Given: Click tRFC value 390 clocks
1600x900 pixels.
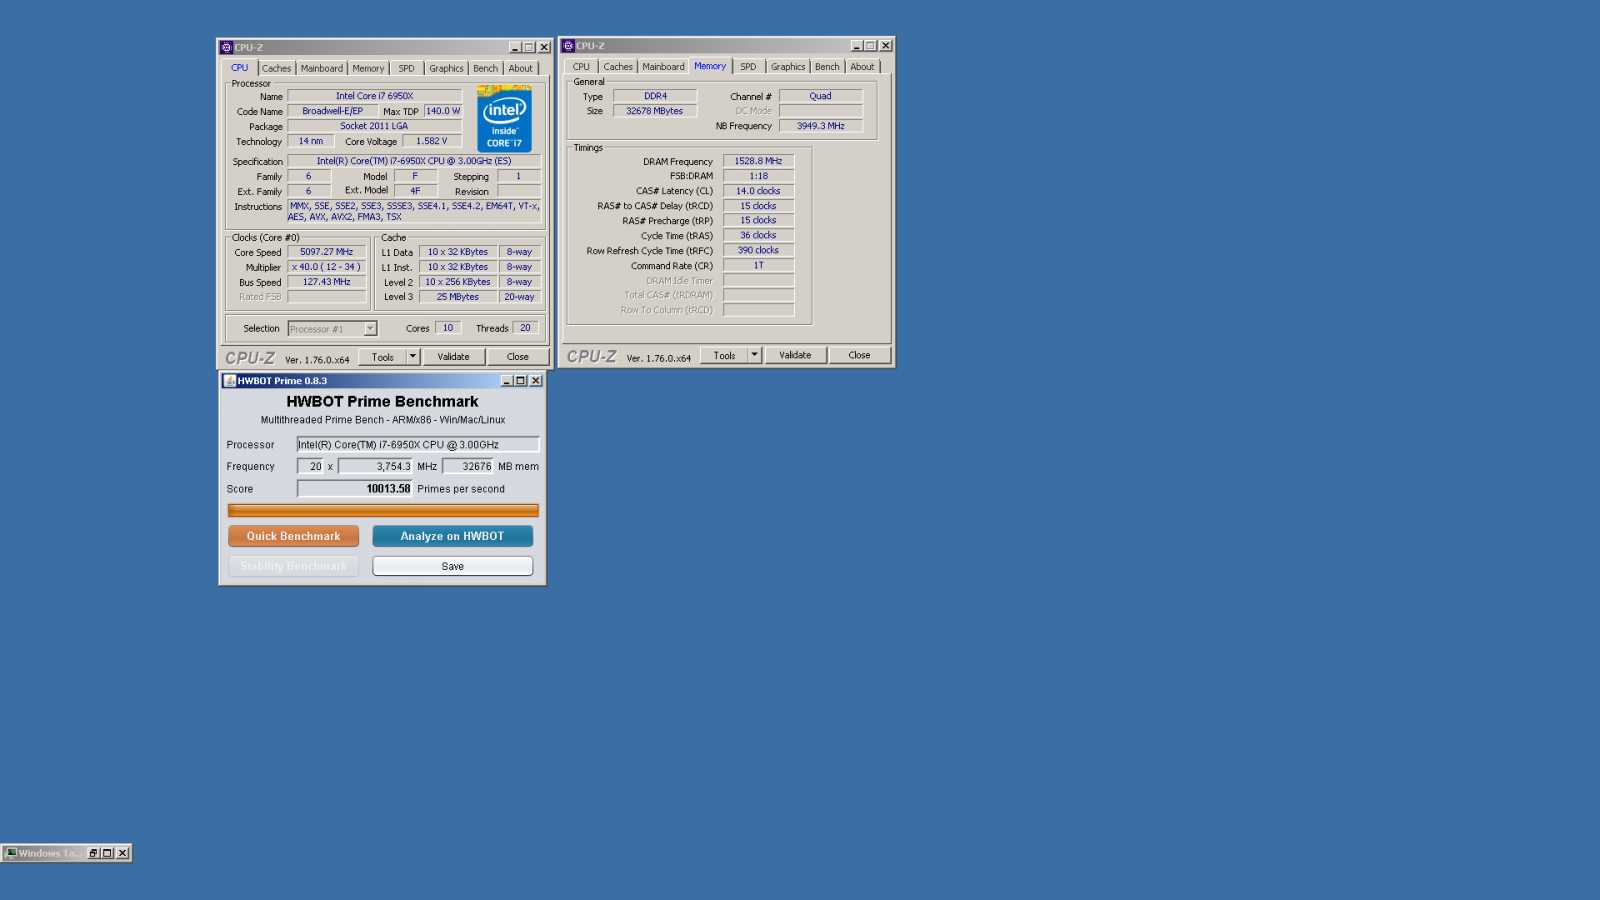Looking at the screenshot, I should (x=759, y=250).
